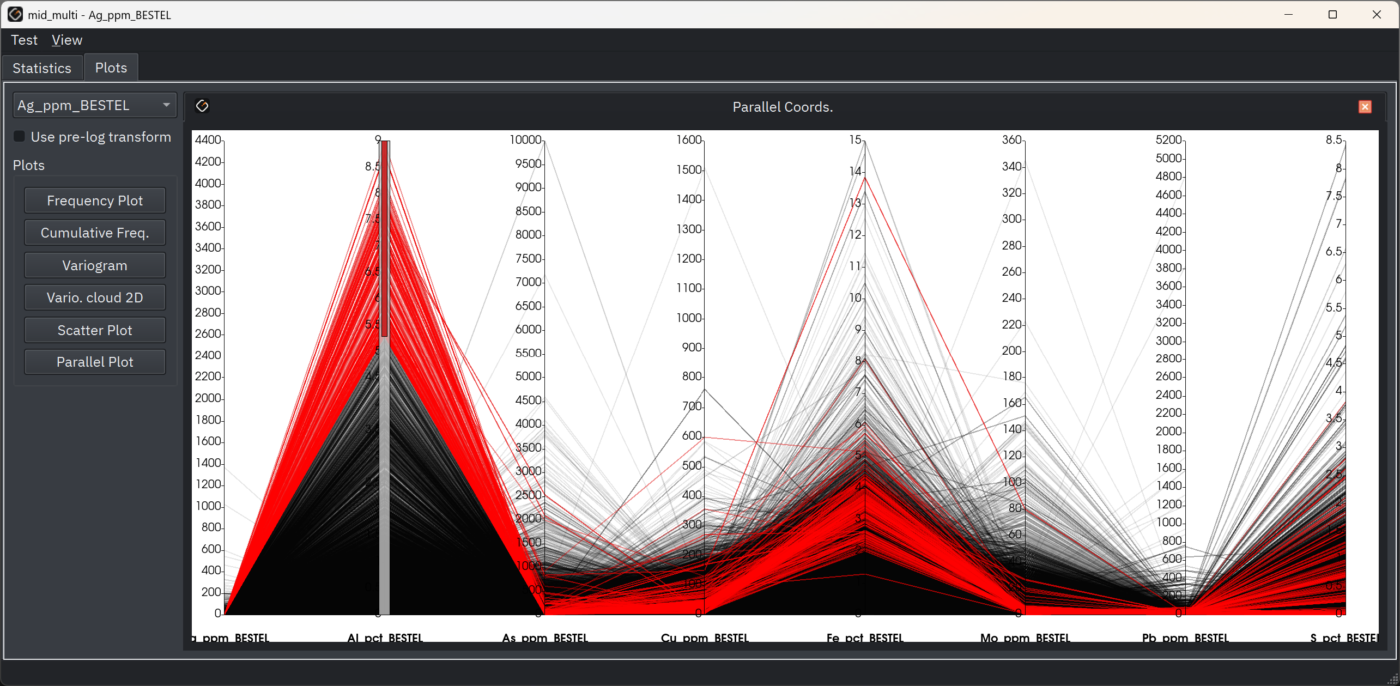Open the View menu
Viewport: 1400px width, 686px height.
(x=67, y=40)
